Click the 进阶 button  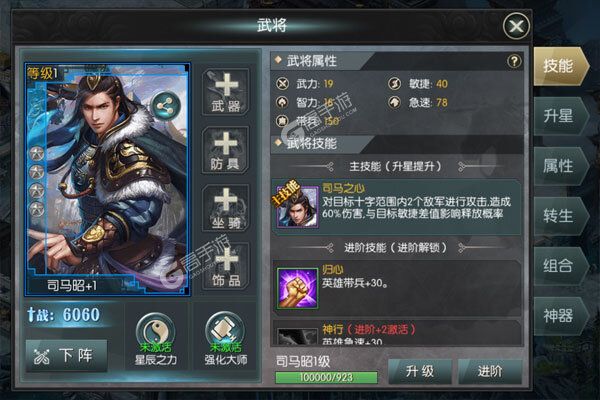tap(490, 371)
